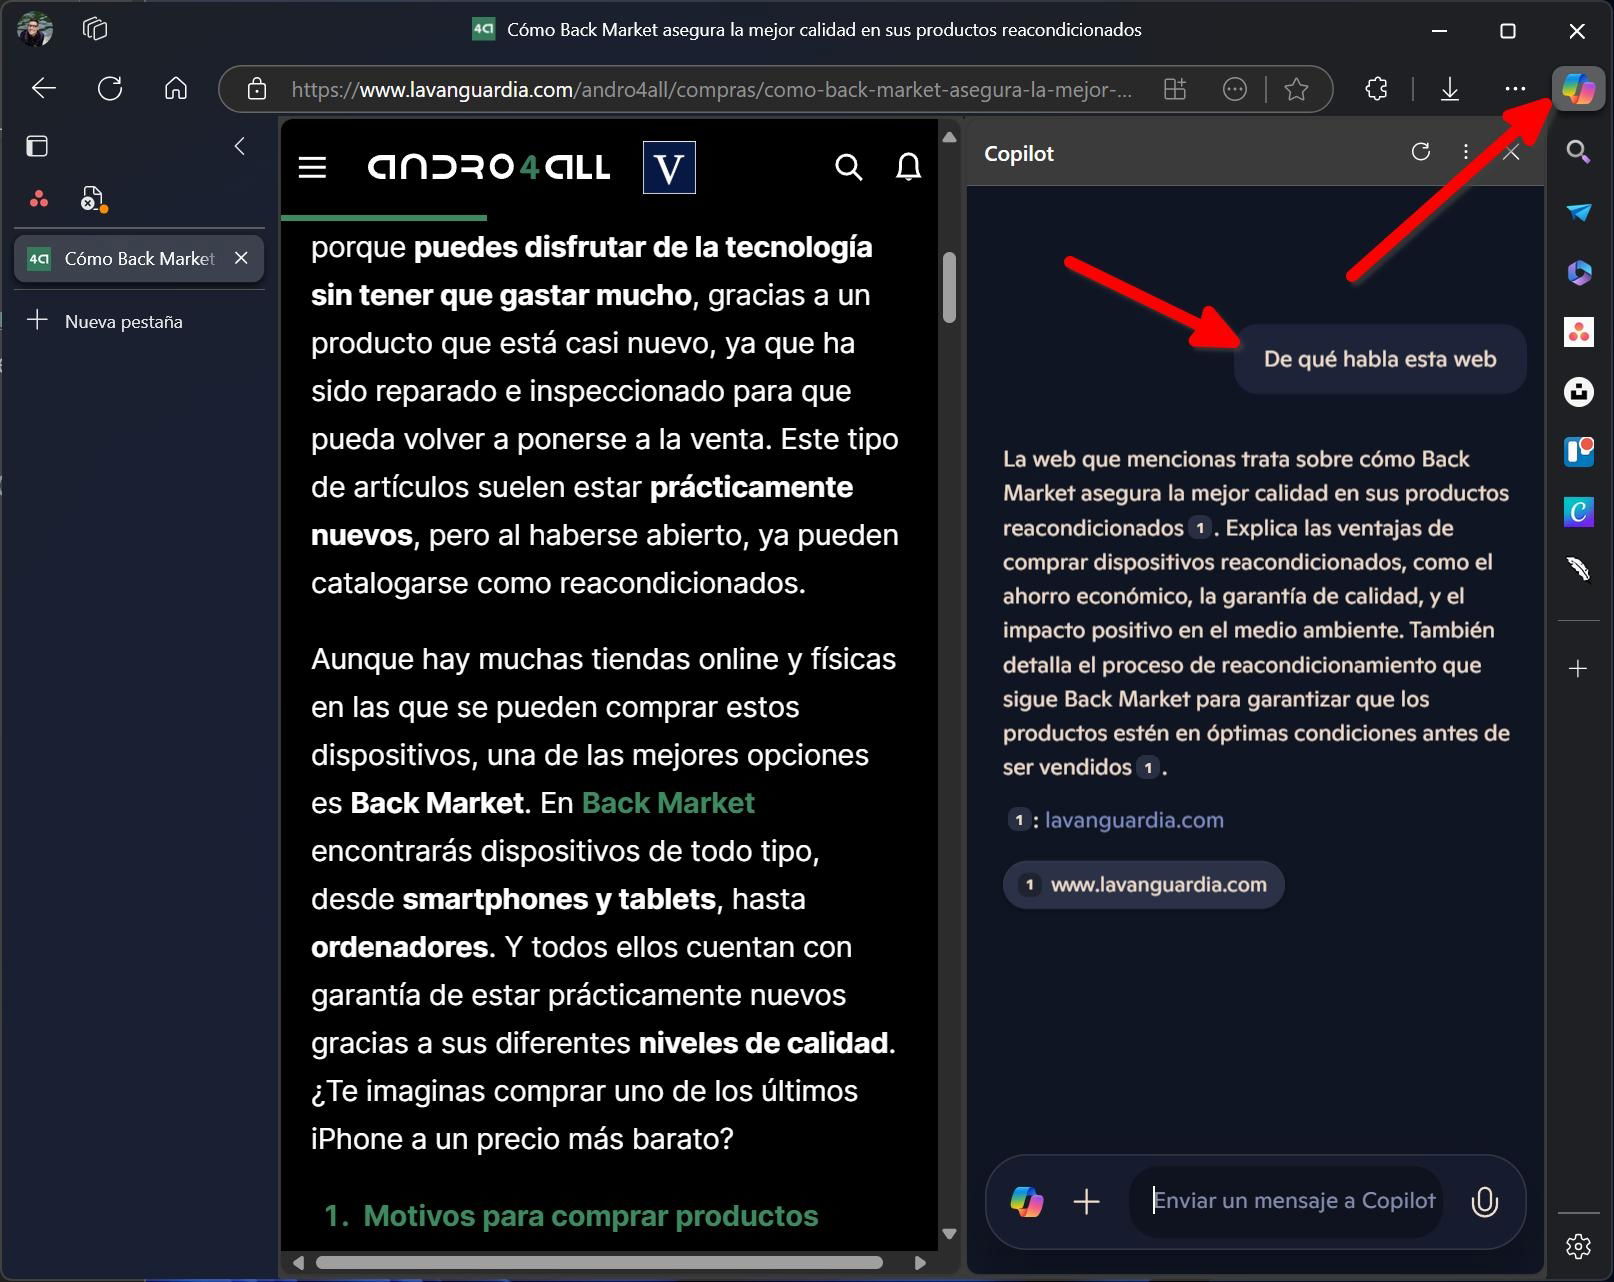Open Copilot pane more options menu
The width and height of the screenshot is (1614, 1282).
(x=1466, y=152)
